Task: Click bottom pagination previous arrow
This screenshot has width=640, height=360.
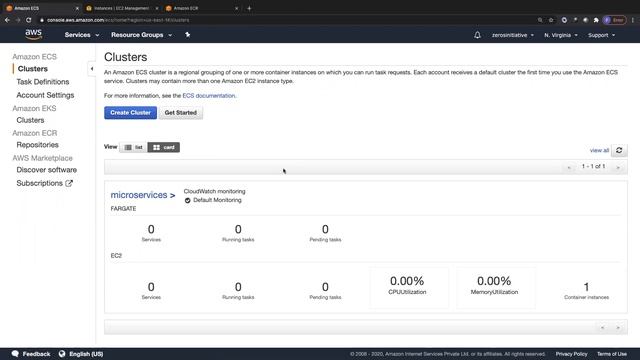Action: [602, 327]
